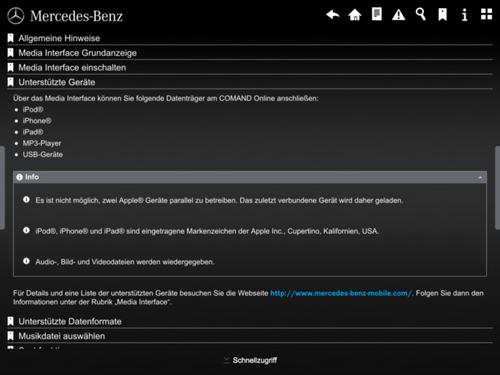Tap the back arrow icon
This screenshot has height=375, width=500.
[x=333, y=15]
